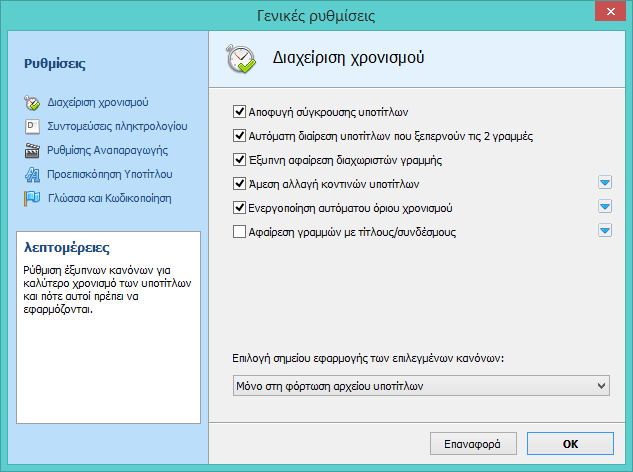Uncheck Αποφυγή σύγκρουσης υποτίτλων
Image resolution: width=633 pixels, height=472 pixels.
click(239, 112)
